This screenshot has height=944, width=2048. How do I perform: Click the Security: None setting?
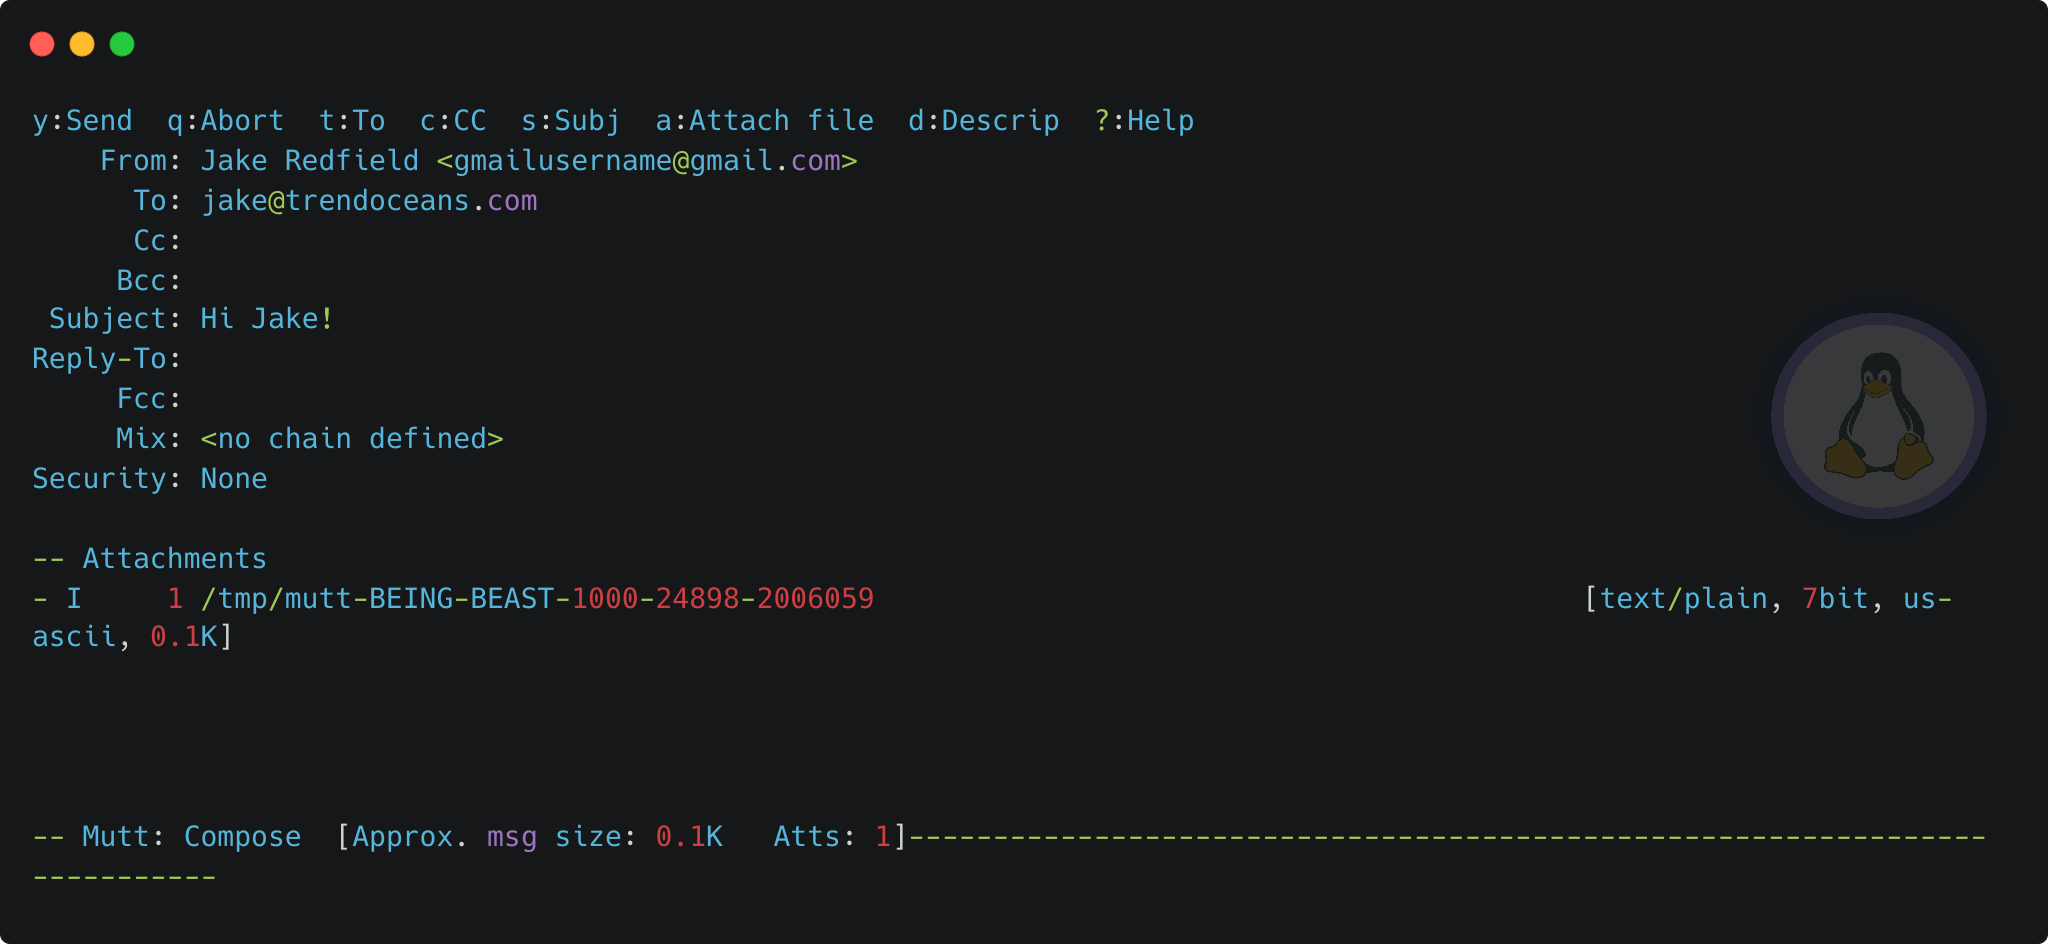point(150,479)
